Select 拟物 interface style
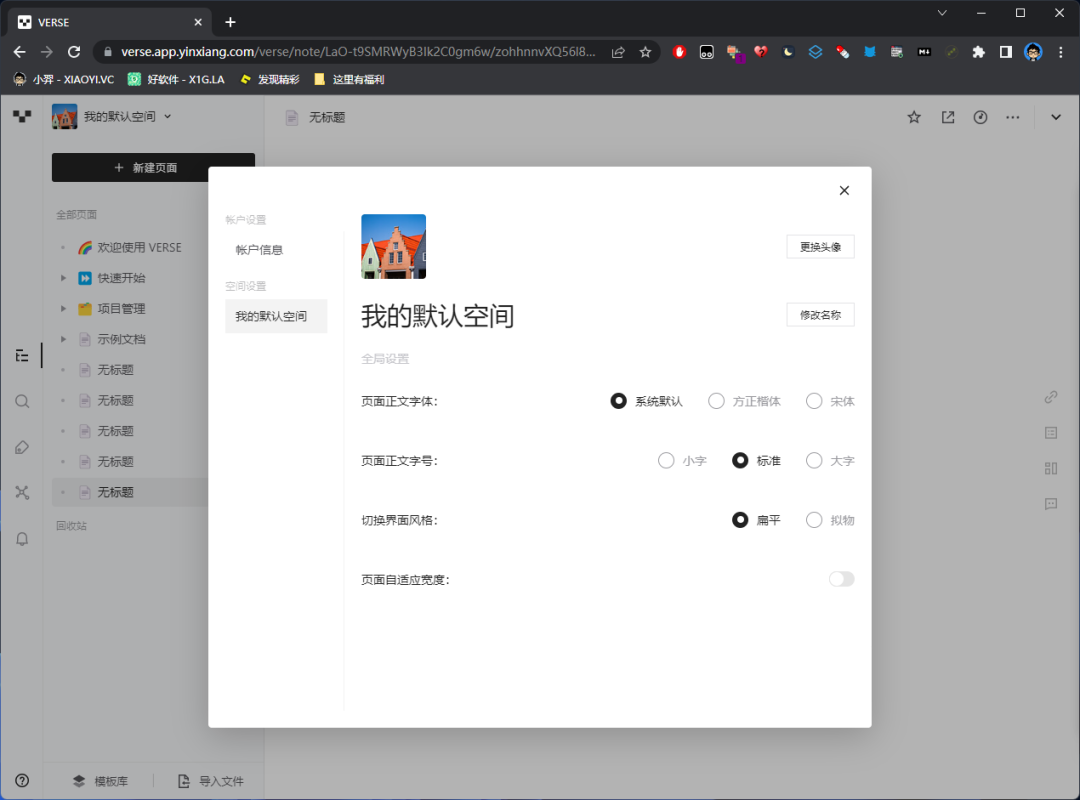 pos(814,520)
